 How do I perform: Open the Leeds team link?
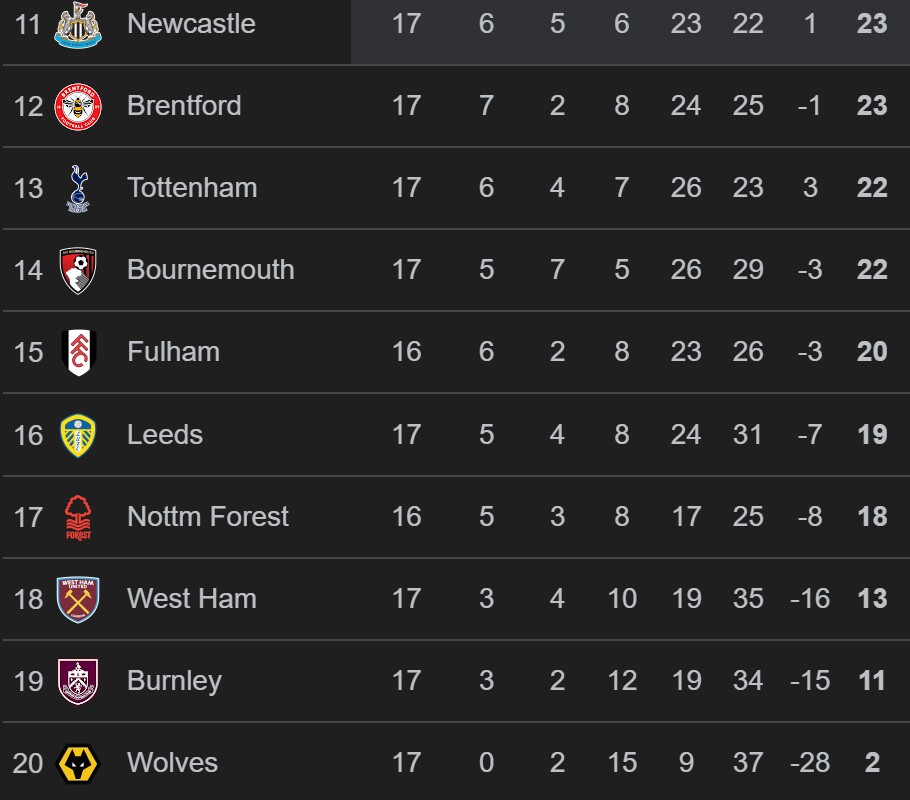point(165,435)
